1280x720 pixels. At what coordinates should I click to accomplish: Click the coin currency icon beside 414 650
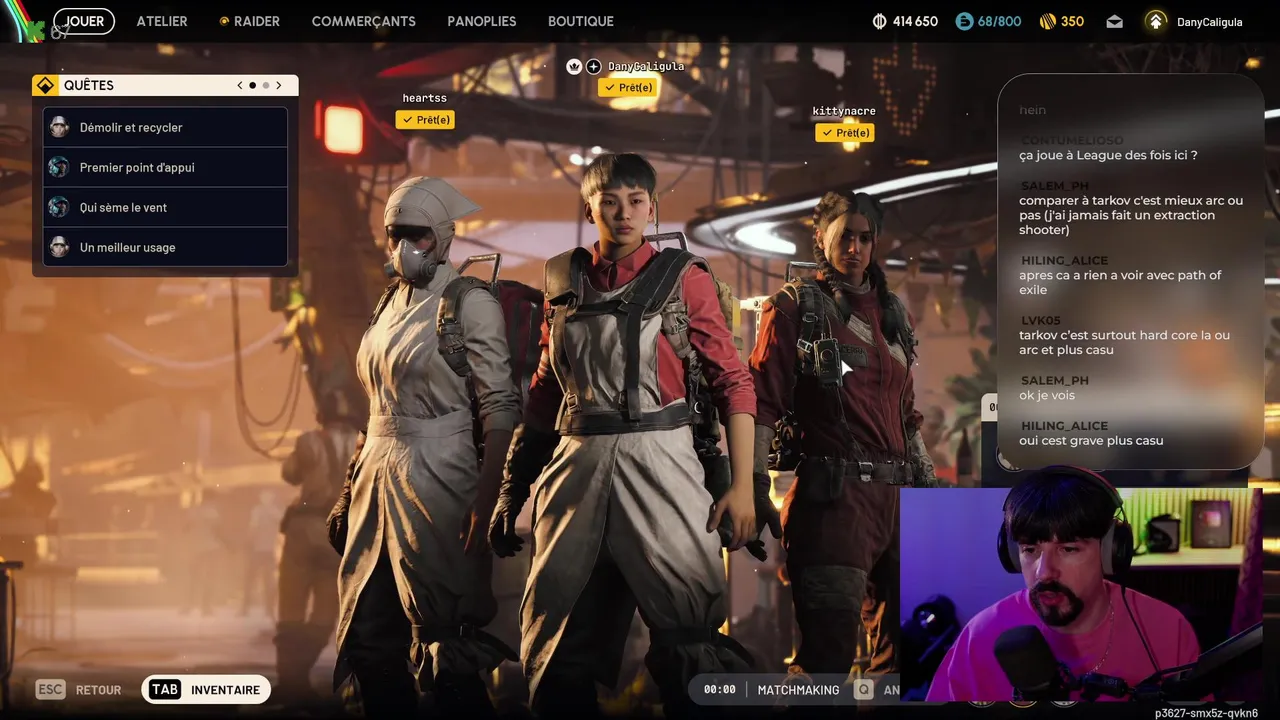tap(880, 21)
